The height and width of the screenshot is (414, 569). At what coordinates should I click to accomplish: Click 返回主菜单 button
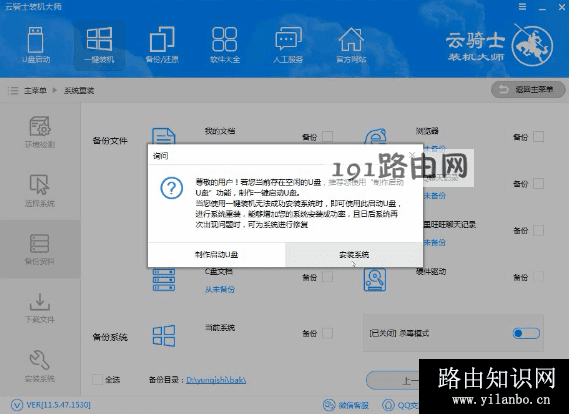[528, 89]
